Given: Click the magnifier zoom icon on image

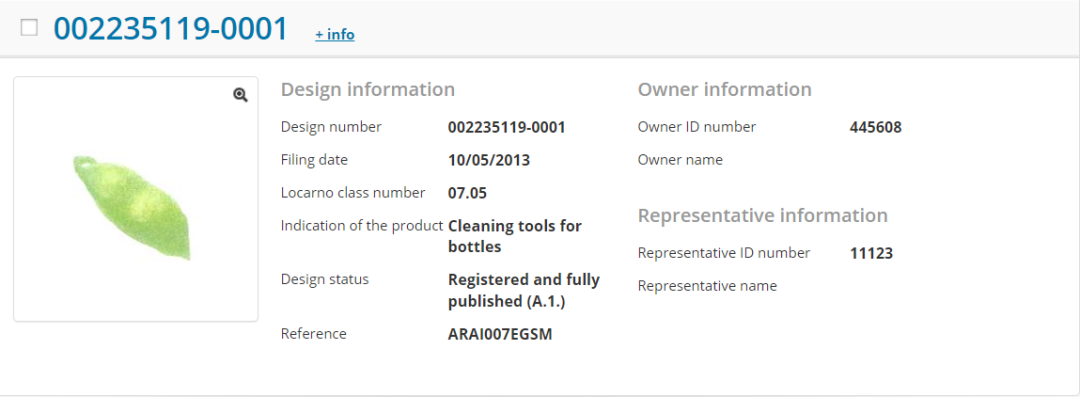Looking at the screenshot, I should 240,96.
